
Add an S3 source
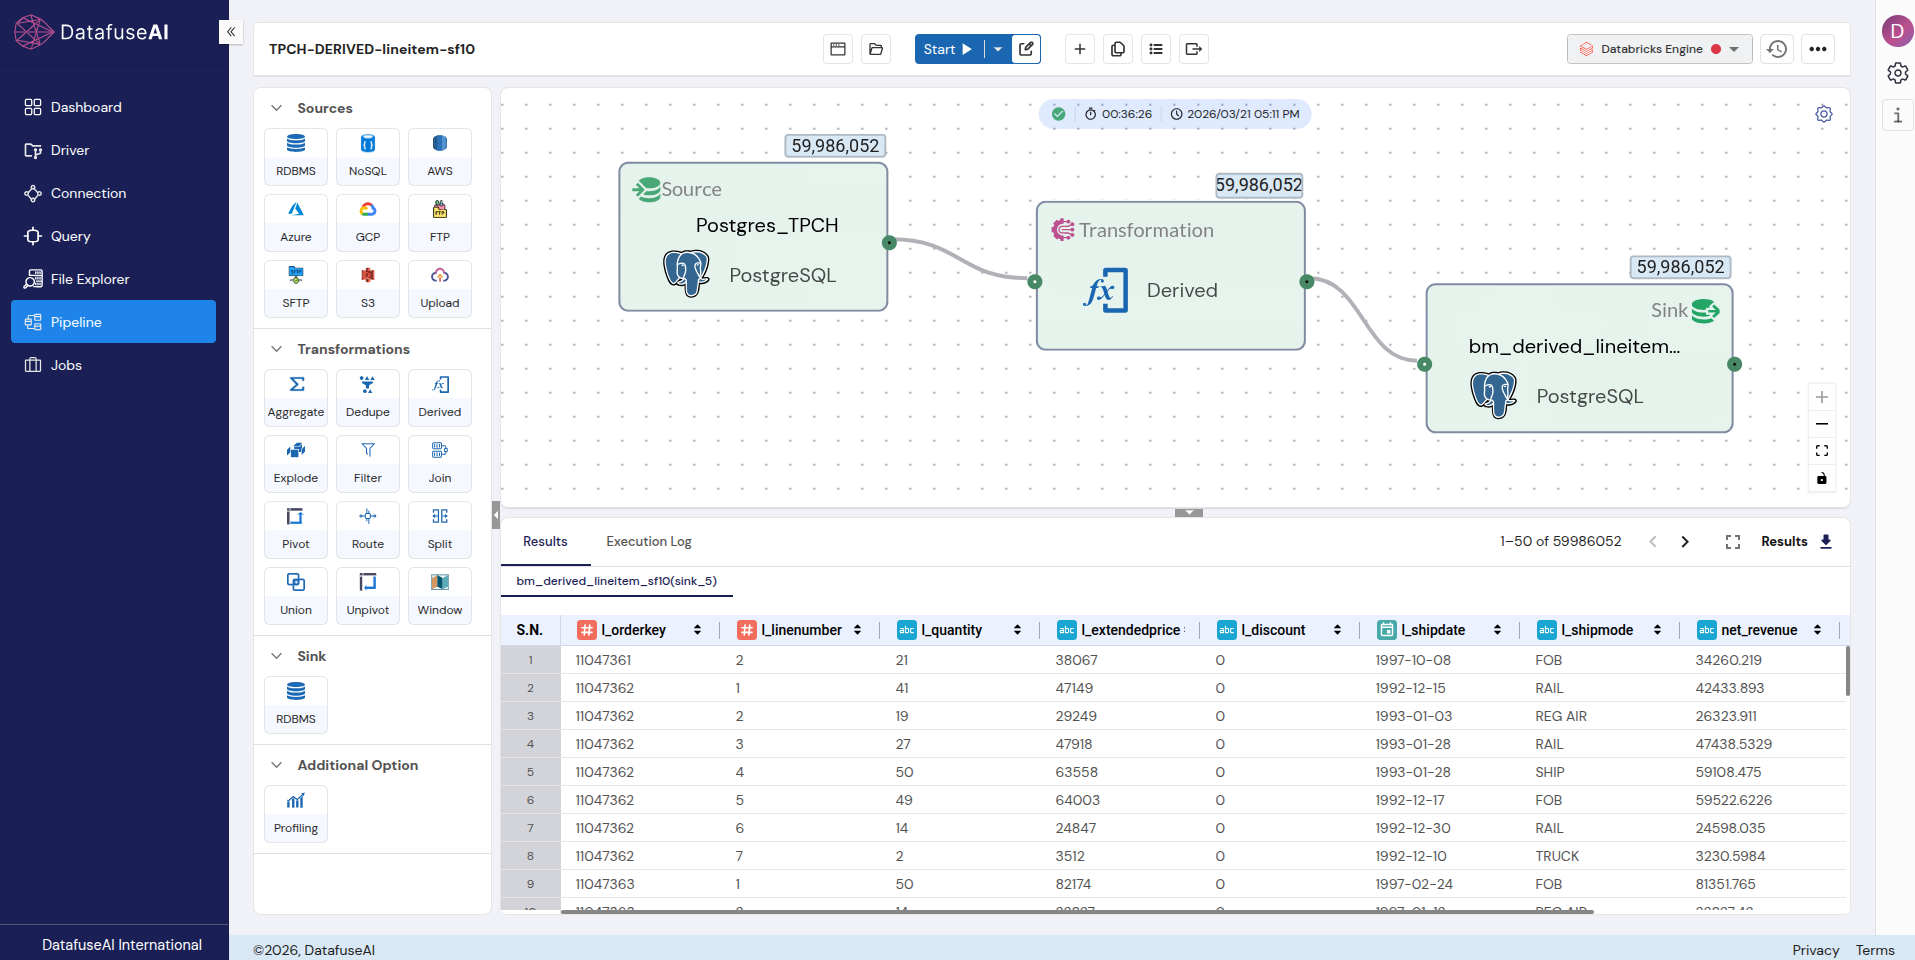[x=368, y=289]
